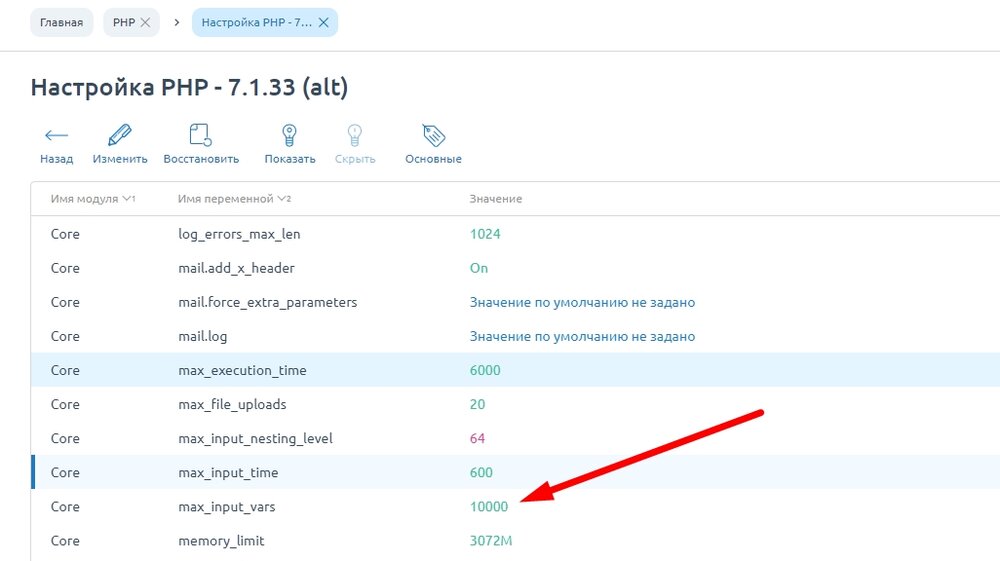Expand the breadcrumb chevron between tabs
1000x561 pixels.
[x=176, y=22]
